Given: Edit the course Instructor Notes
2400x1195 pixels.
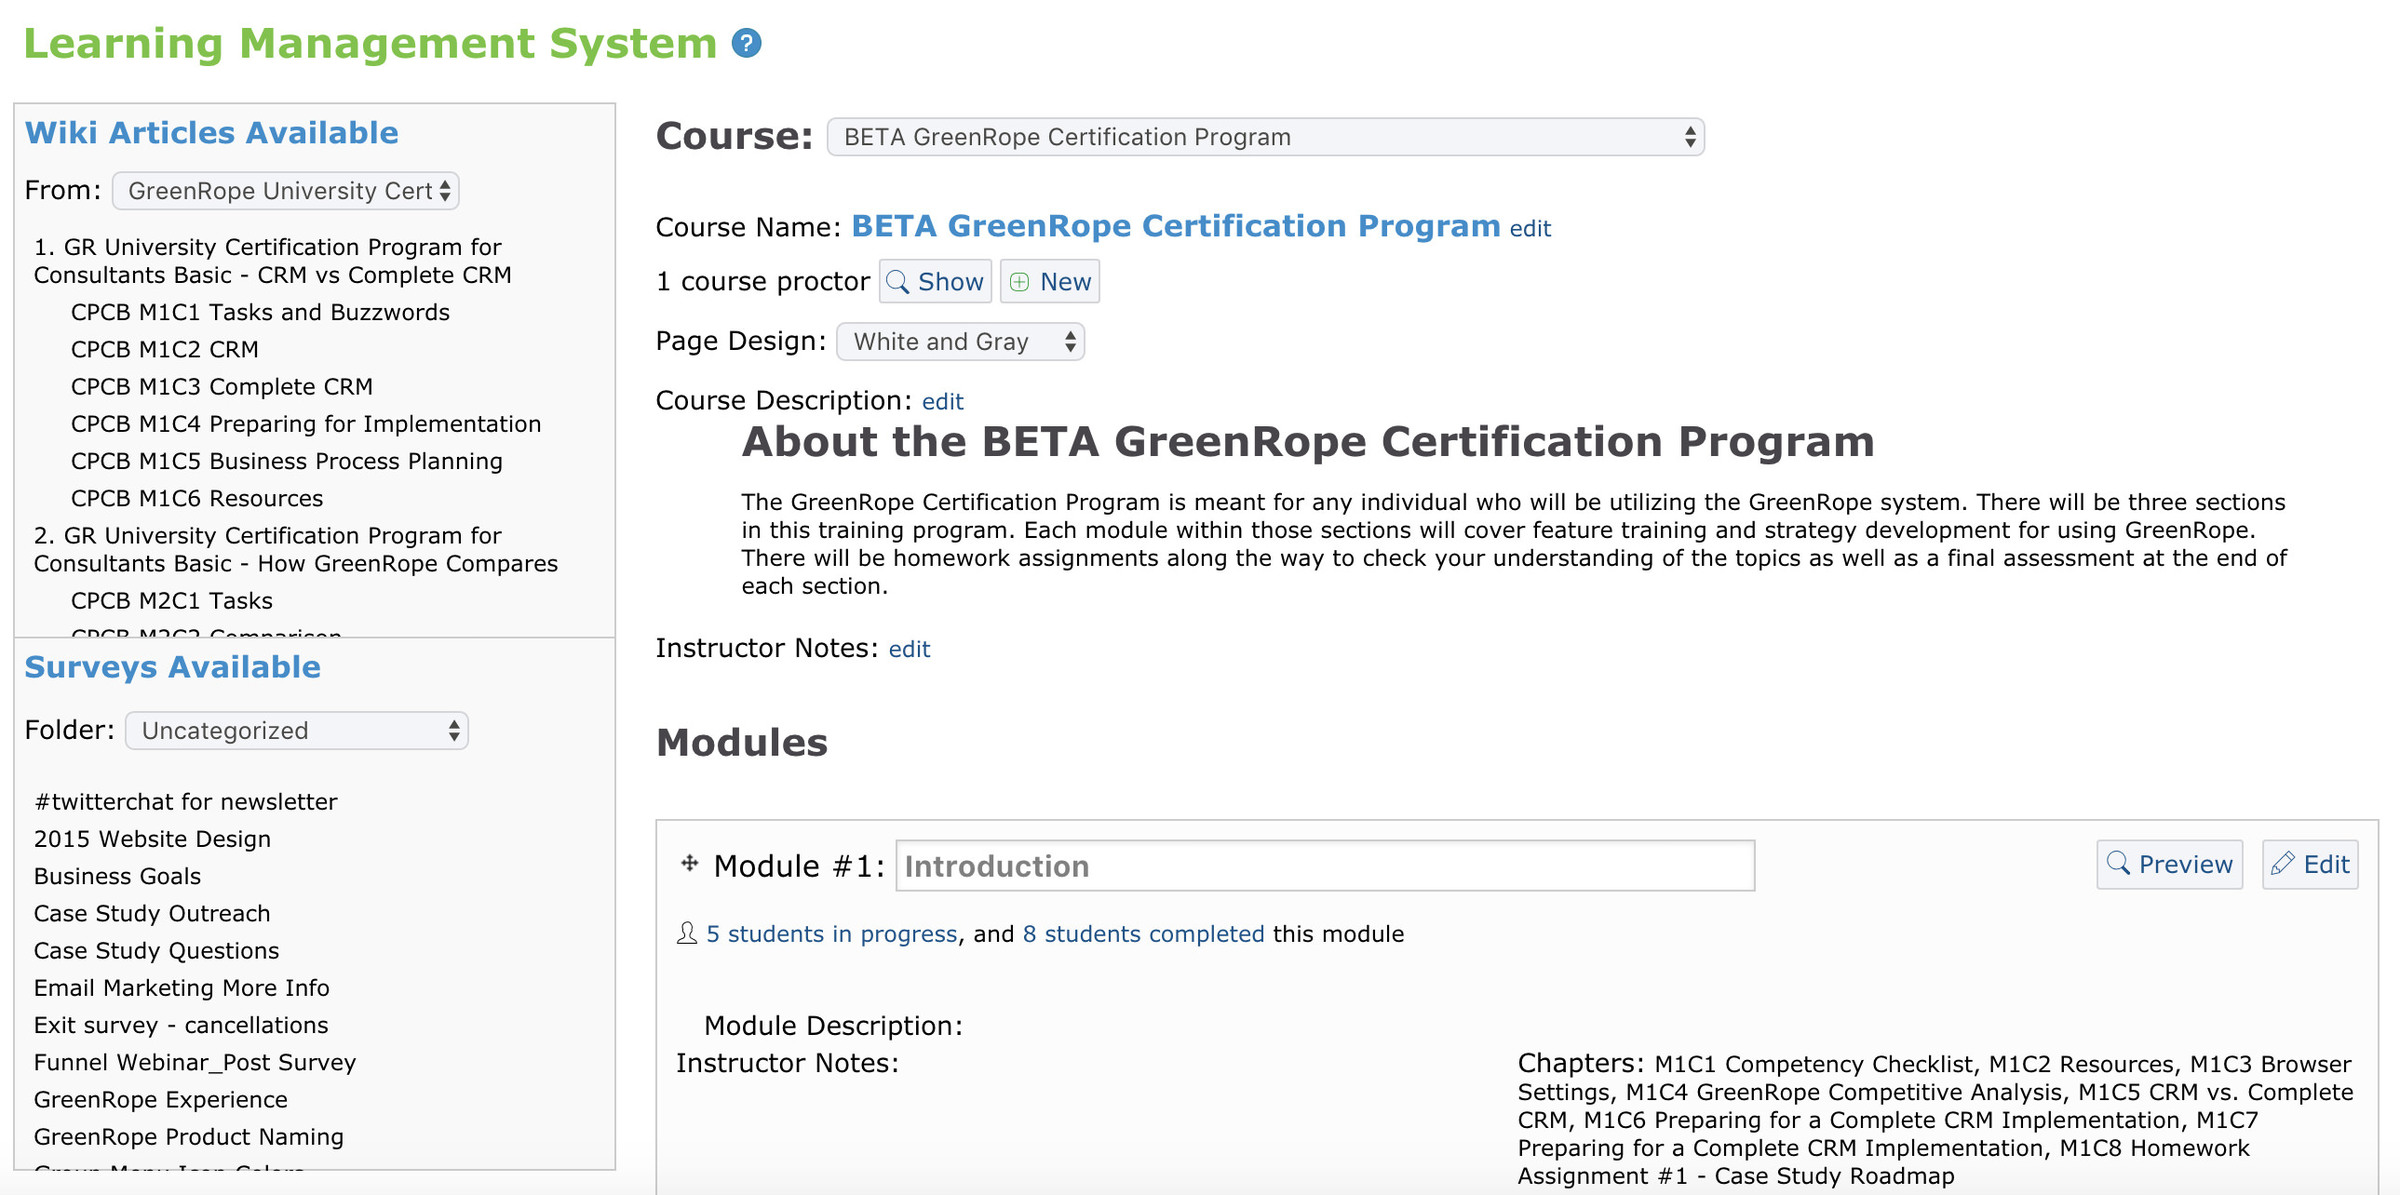Looking at the screenshot, I should click(909, 650).
